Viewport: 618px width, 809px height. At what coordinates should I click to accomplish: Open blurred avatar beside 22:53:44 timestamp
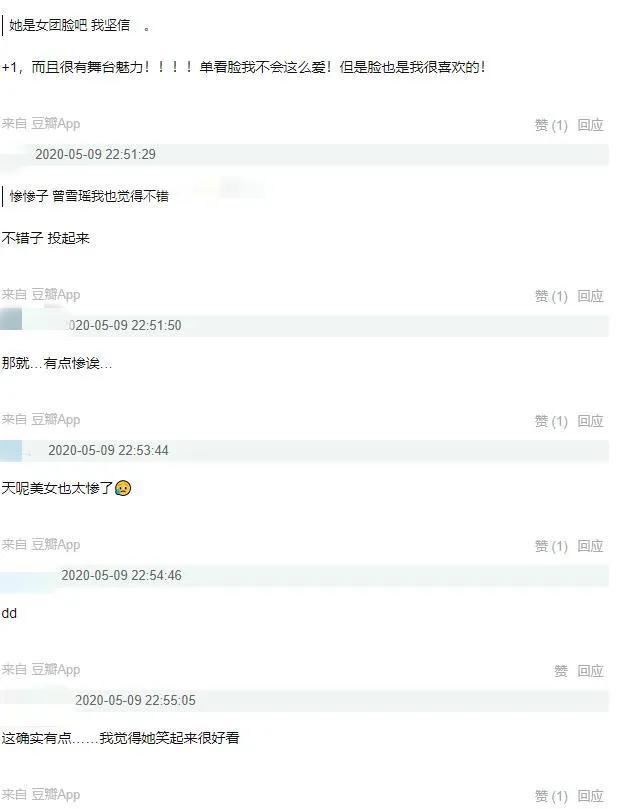(x=11, y=450)
